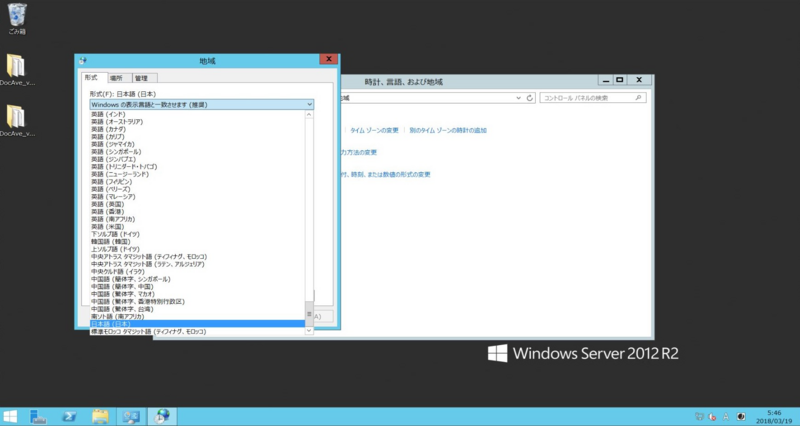This screenshot has height=426, width=800.
Task: Switch to the 形式 tab
Action: click(x=94, y=78)
